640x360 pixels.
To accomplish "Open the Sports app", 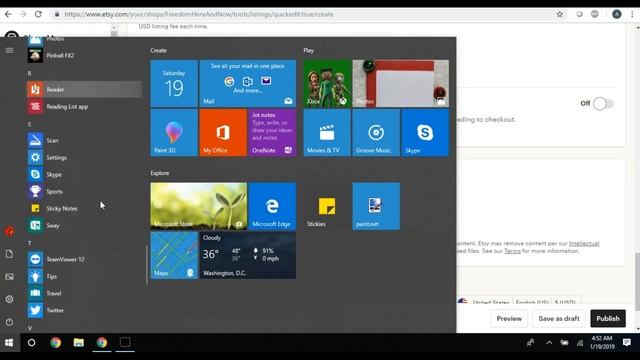I will click(84, 191).
